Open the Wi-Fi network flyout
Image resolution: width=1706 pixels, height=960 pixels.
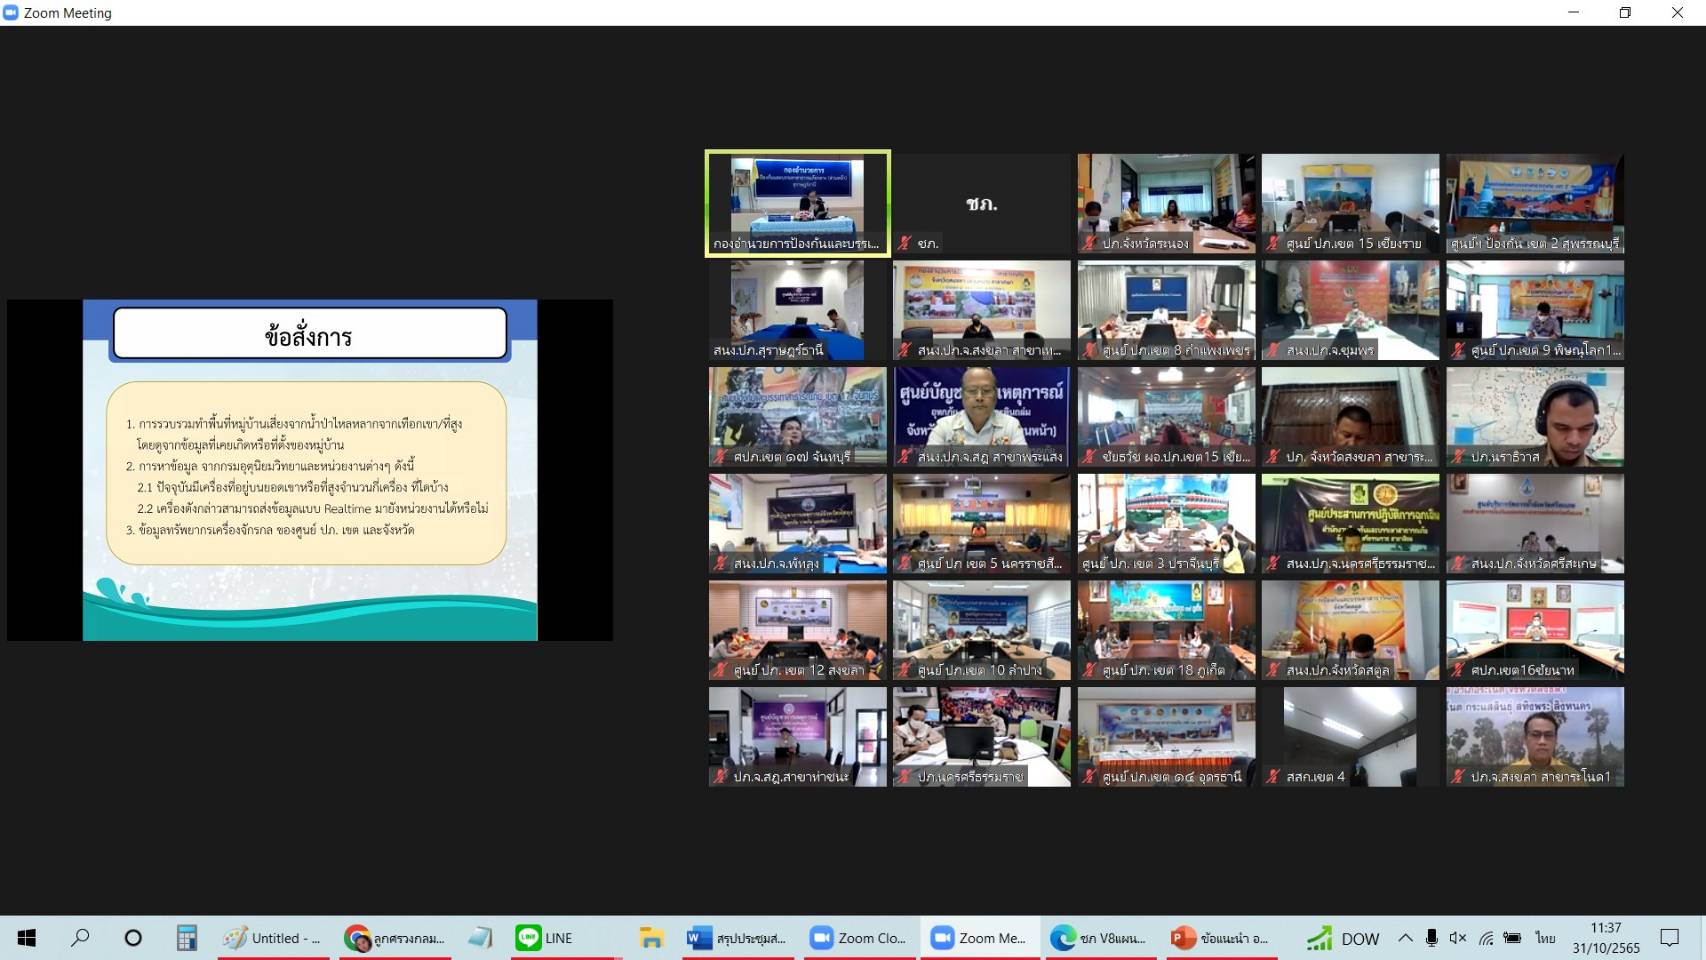1486,938
